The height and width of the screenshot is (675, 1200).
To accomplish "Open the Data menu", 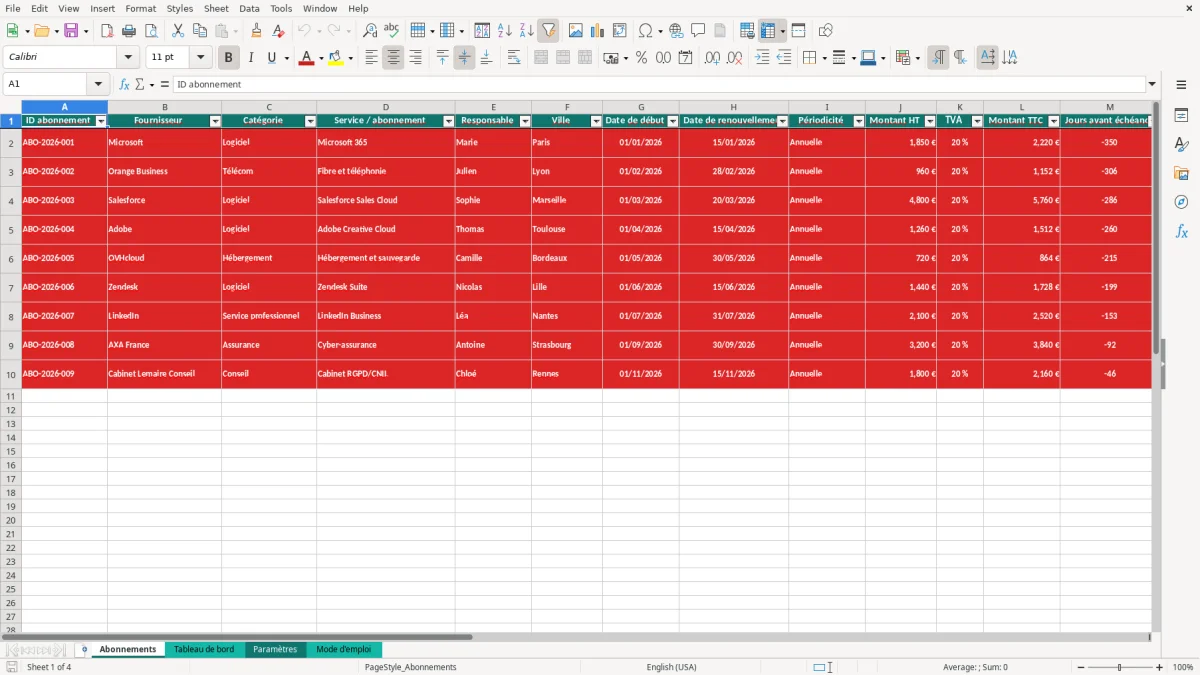I will tap(249, 8).
